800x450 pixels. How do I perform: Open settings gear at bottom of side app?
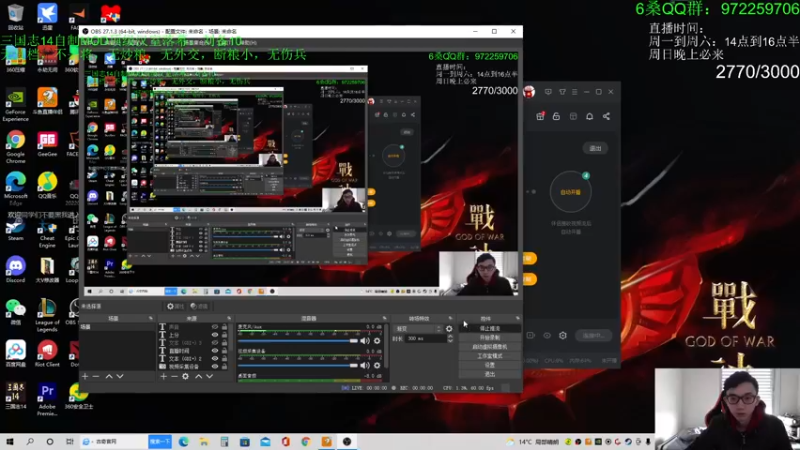563,335
